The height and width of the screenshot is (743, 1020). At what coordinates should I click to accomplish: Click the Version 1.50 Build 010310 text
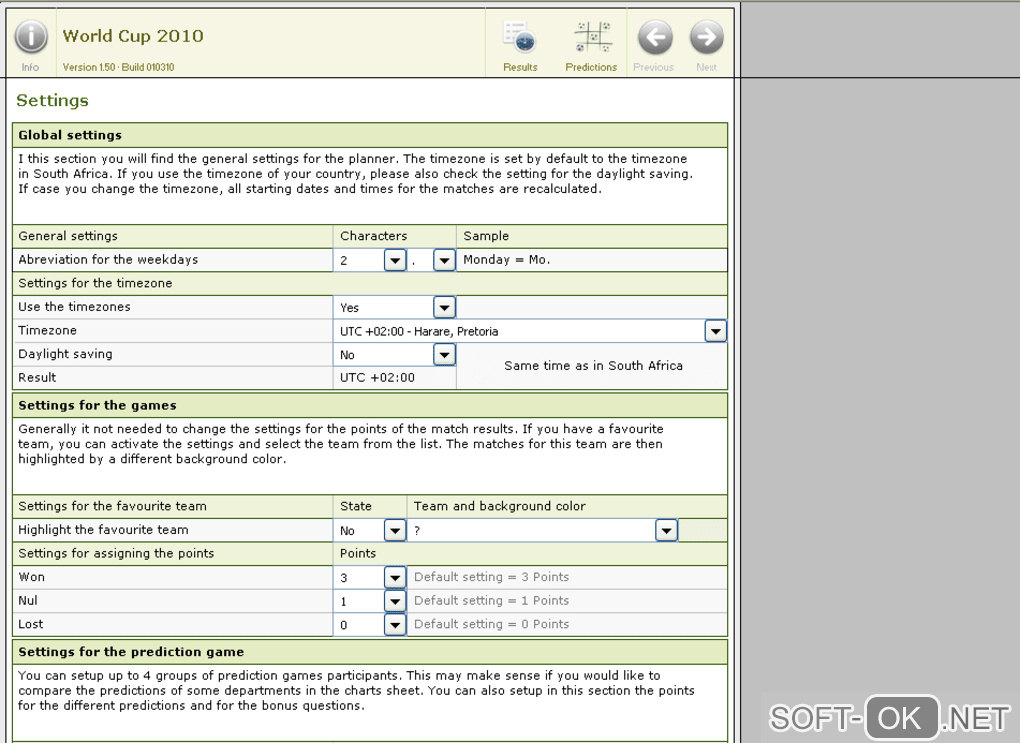coord(118,67)
